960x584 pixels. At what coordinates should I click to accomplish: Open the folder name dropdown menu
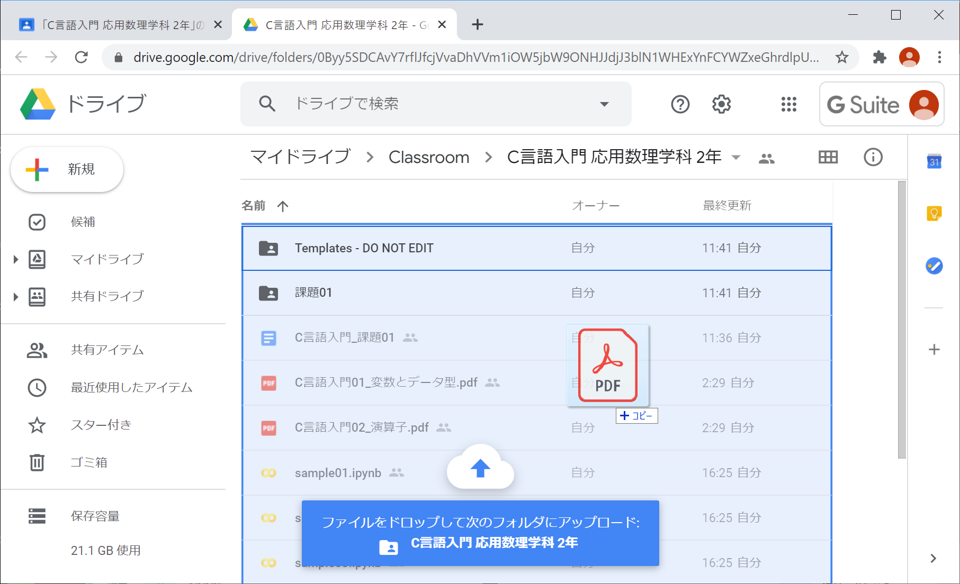(736, 158)
